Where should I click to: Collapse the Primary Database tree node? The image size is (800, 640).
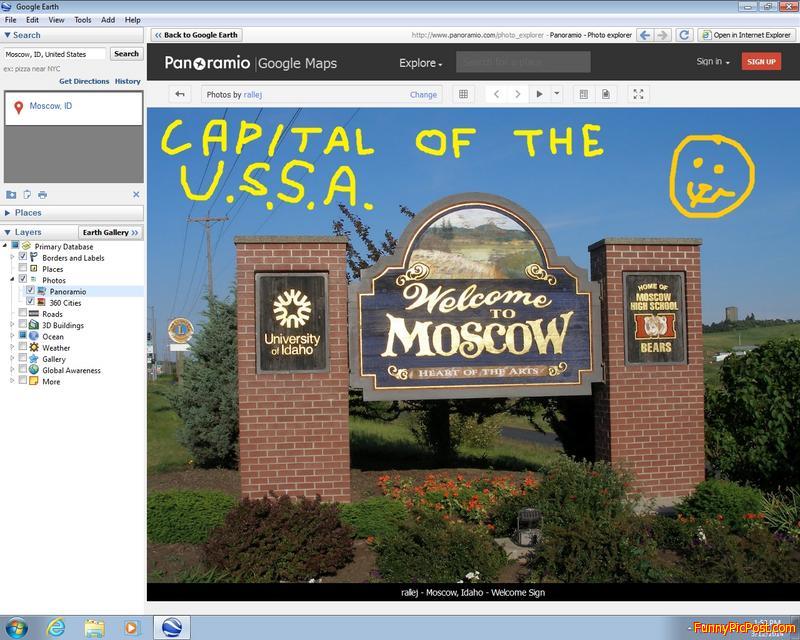point(5,245)
